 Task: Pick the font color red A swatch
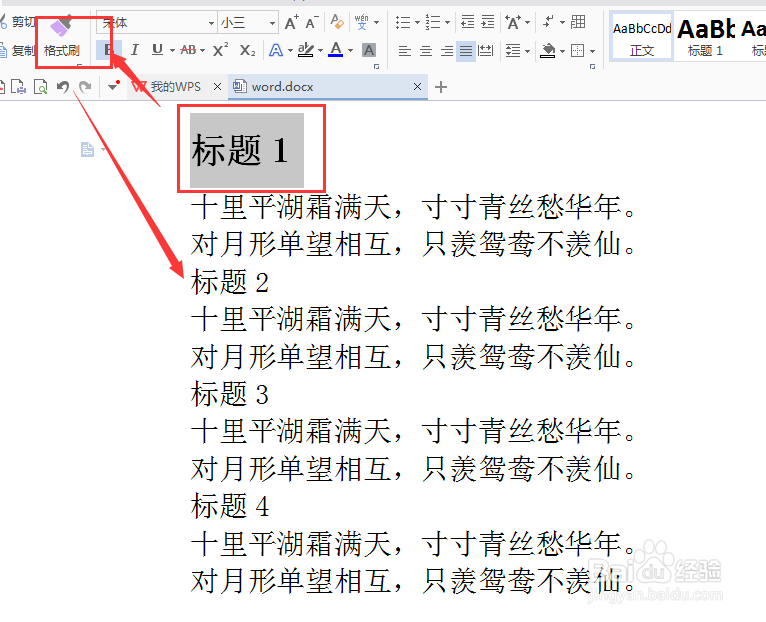click(x=336, y=50)
